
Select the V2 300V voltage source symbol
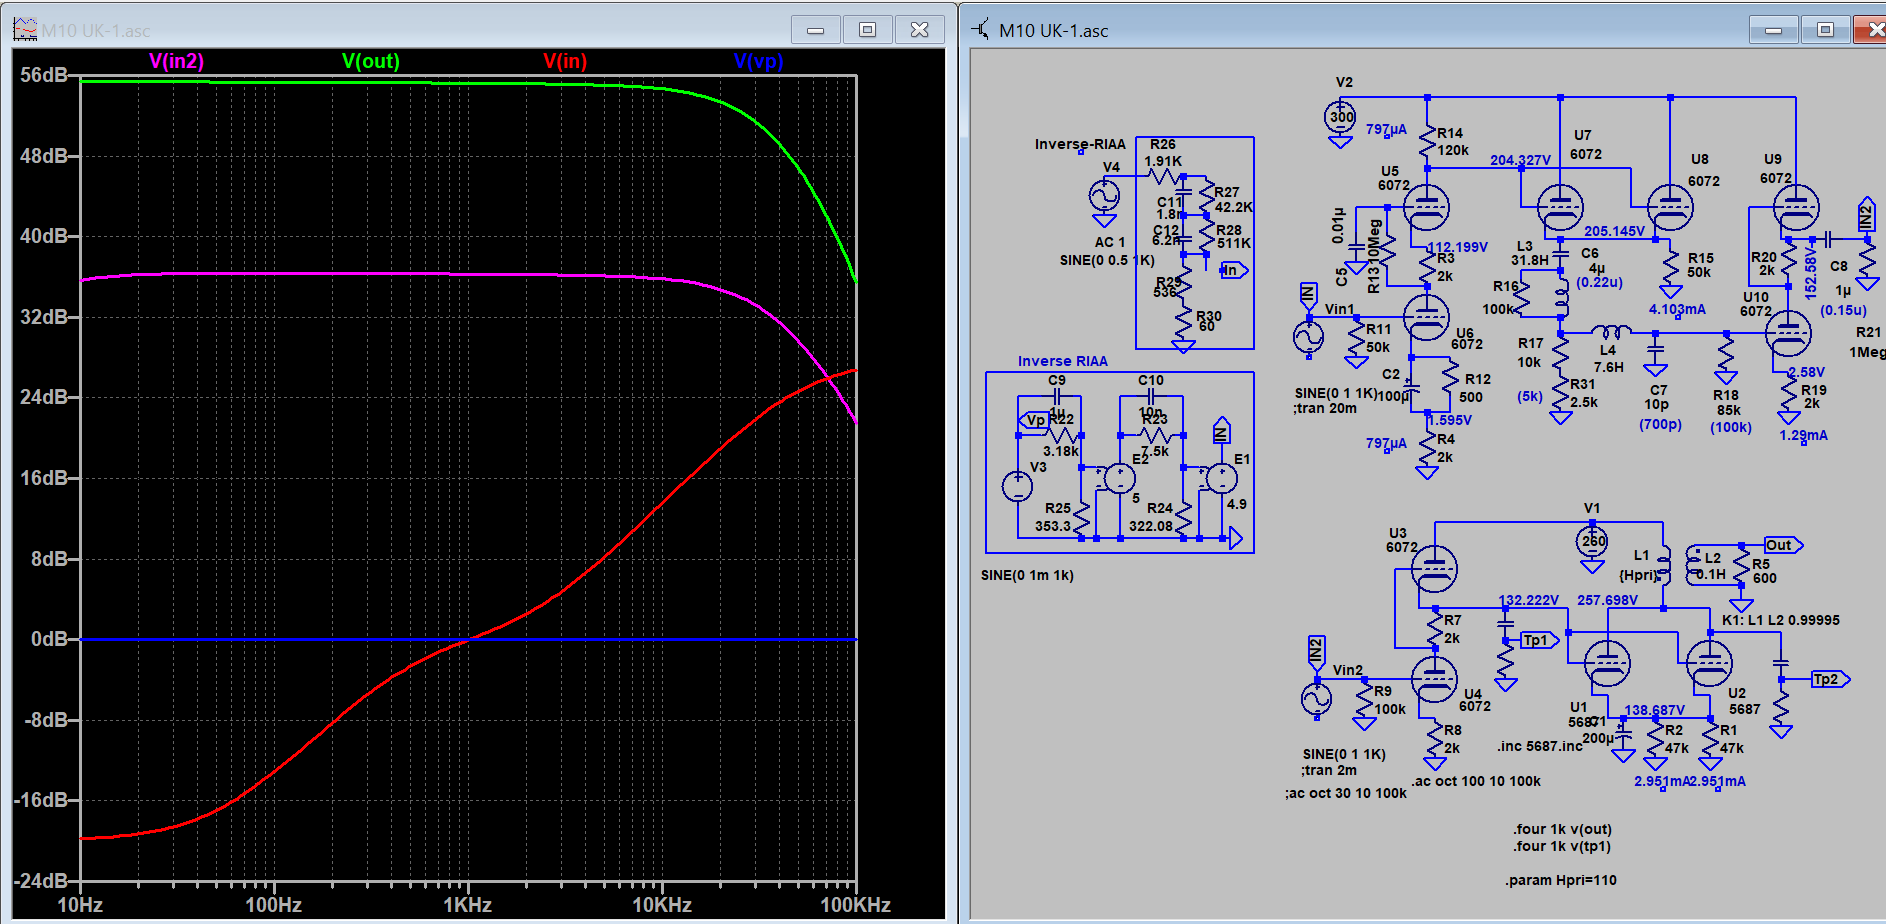[x=1341, y=117]
